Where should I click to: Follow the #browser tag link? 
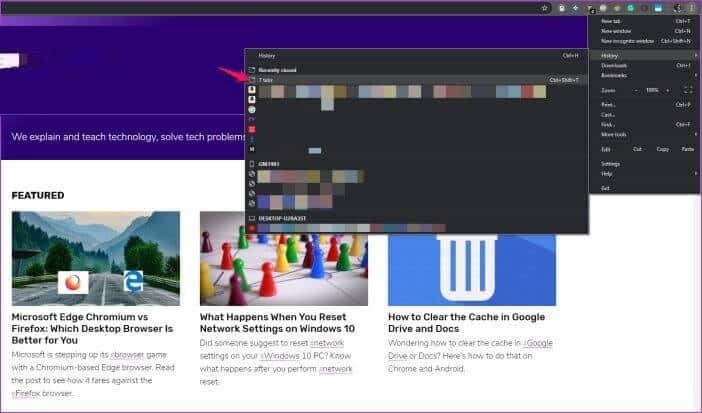pos(128,355)
